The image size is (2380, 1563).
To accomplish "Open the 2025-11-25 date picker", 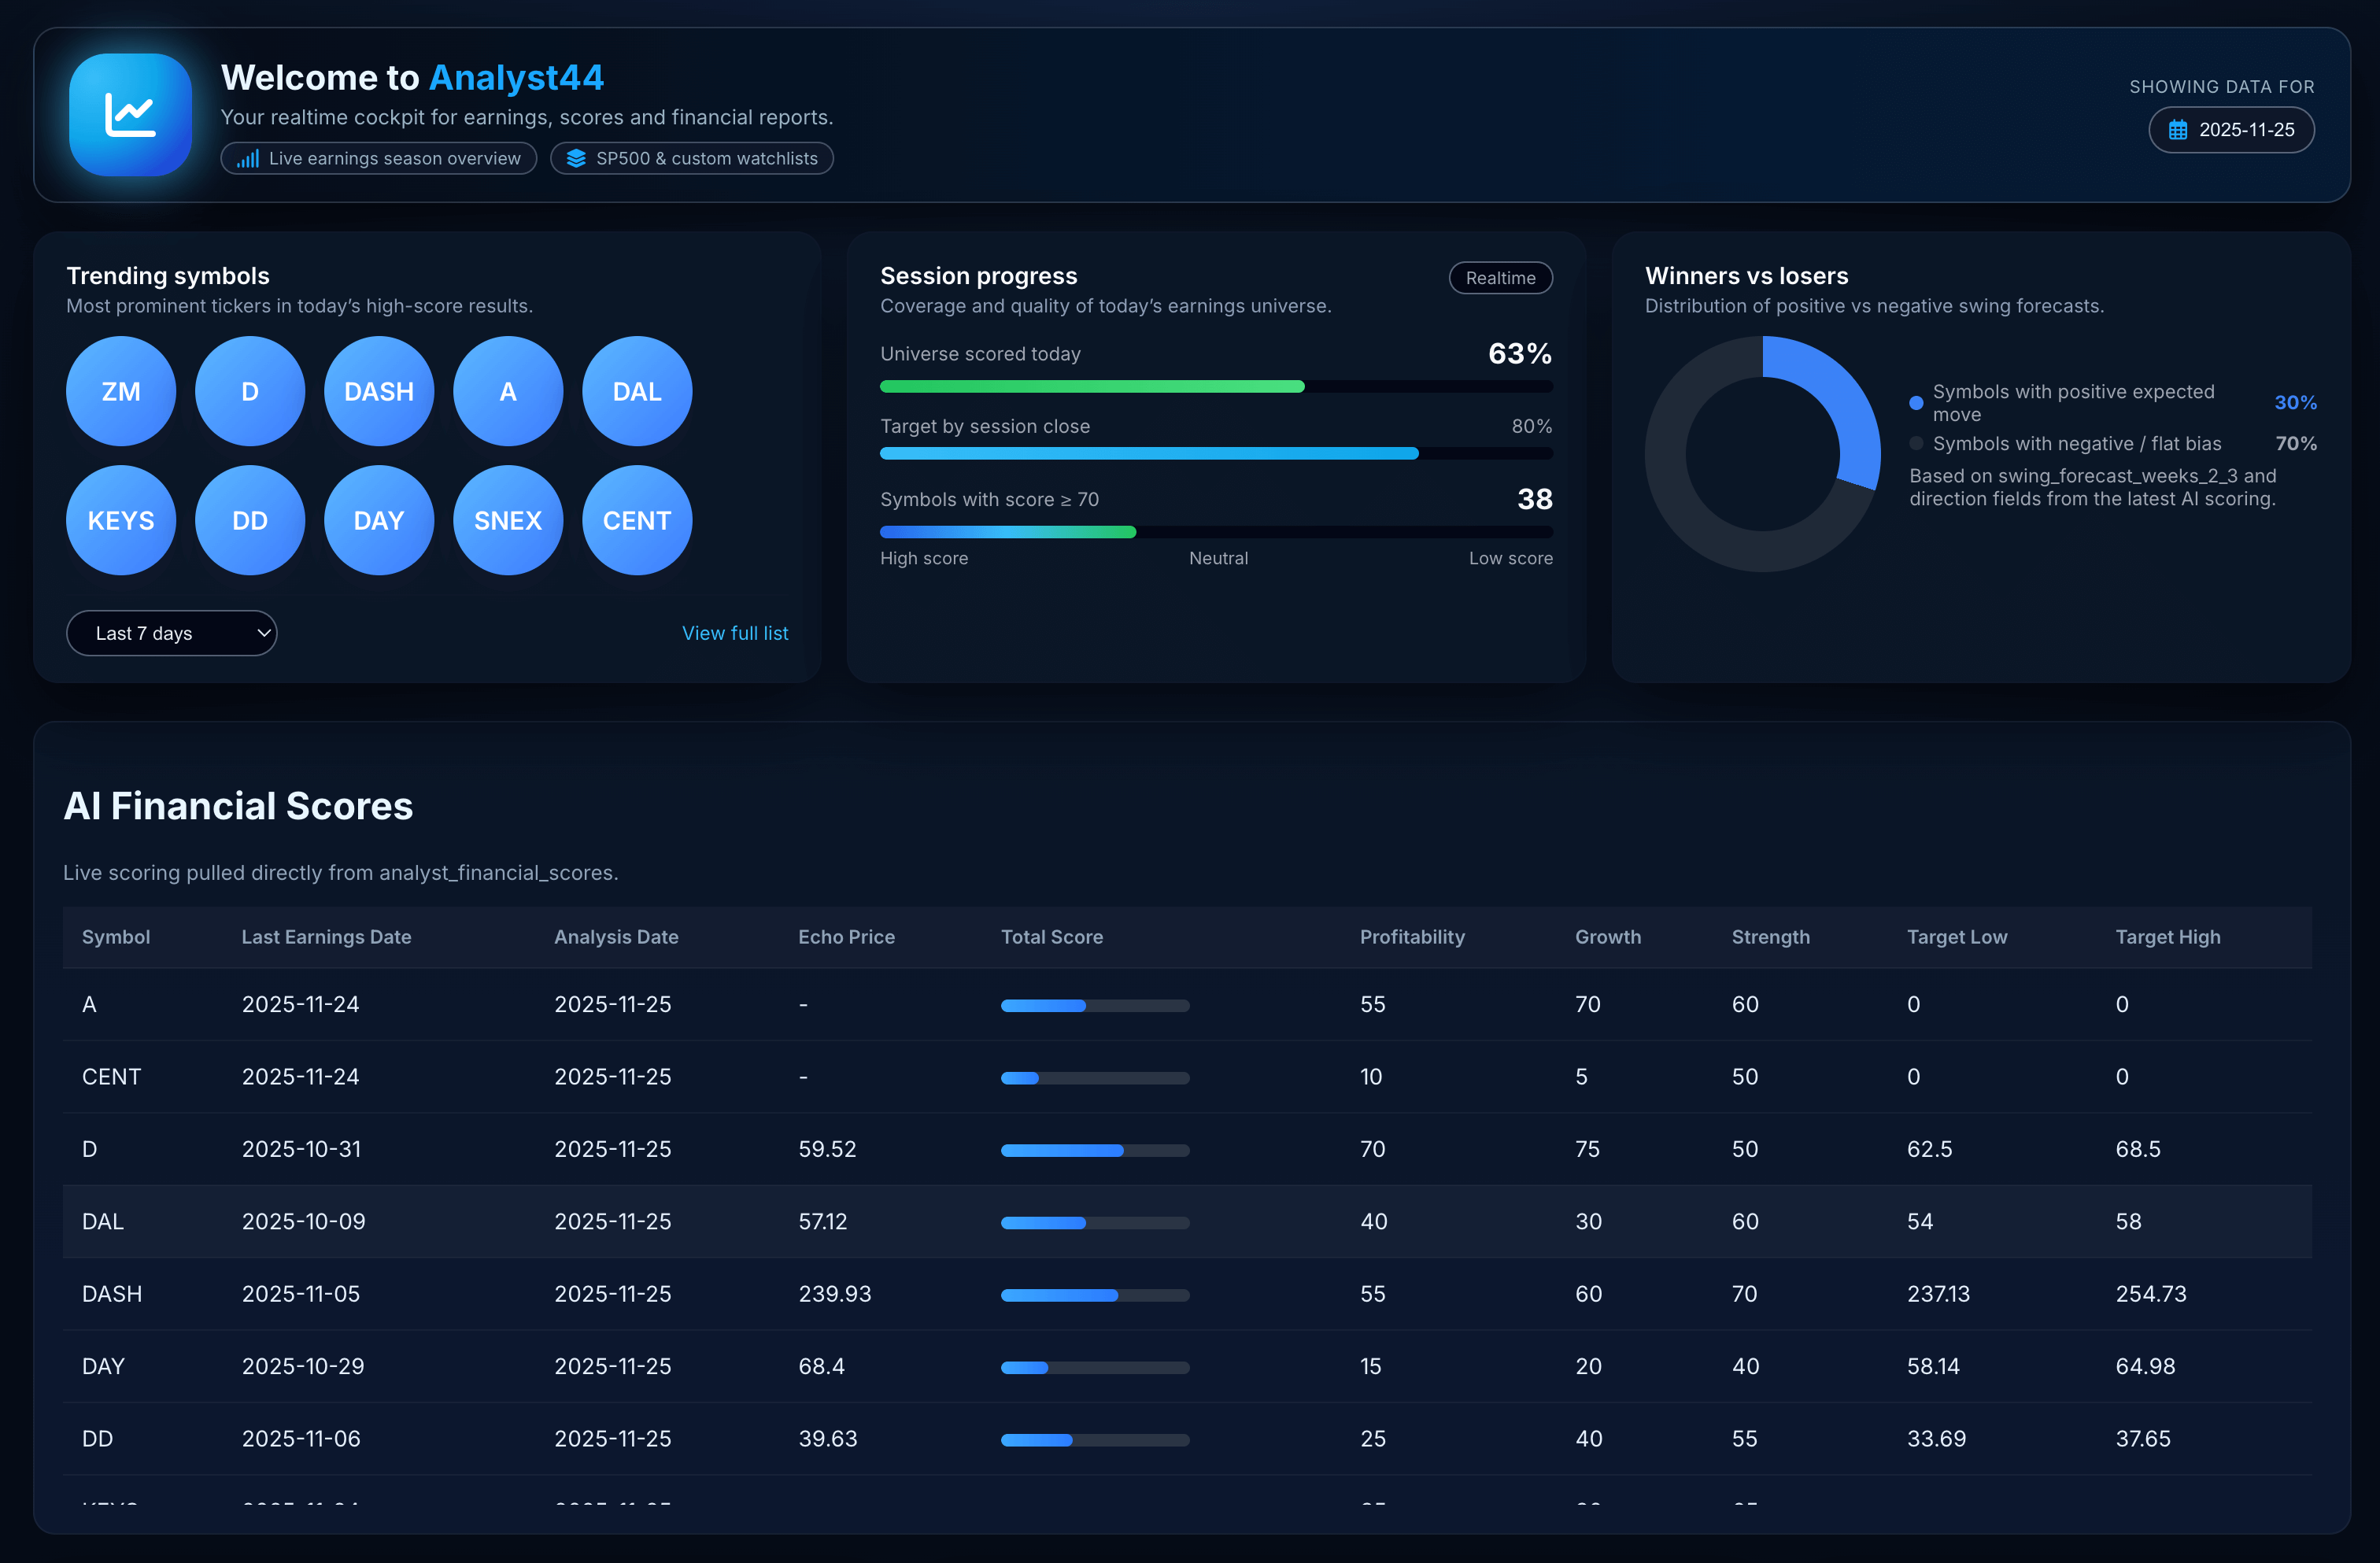I will click(2231, 130).
